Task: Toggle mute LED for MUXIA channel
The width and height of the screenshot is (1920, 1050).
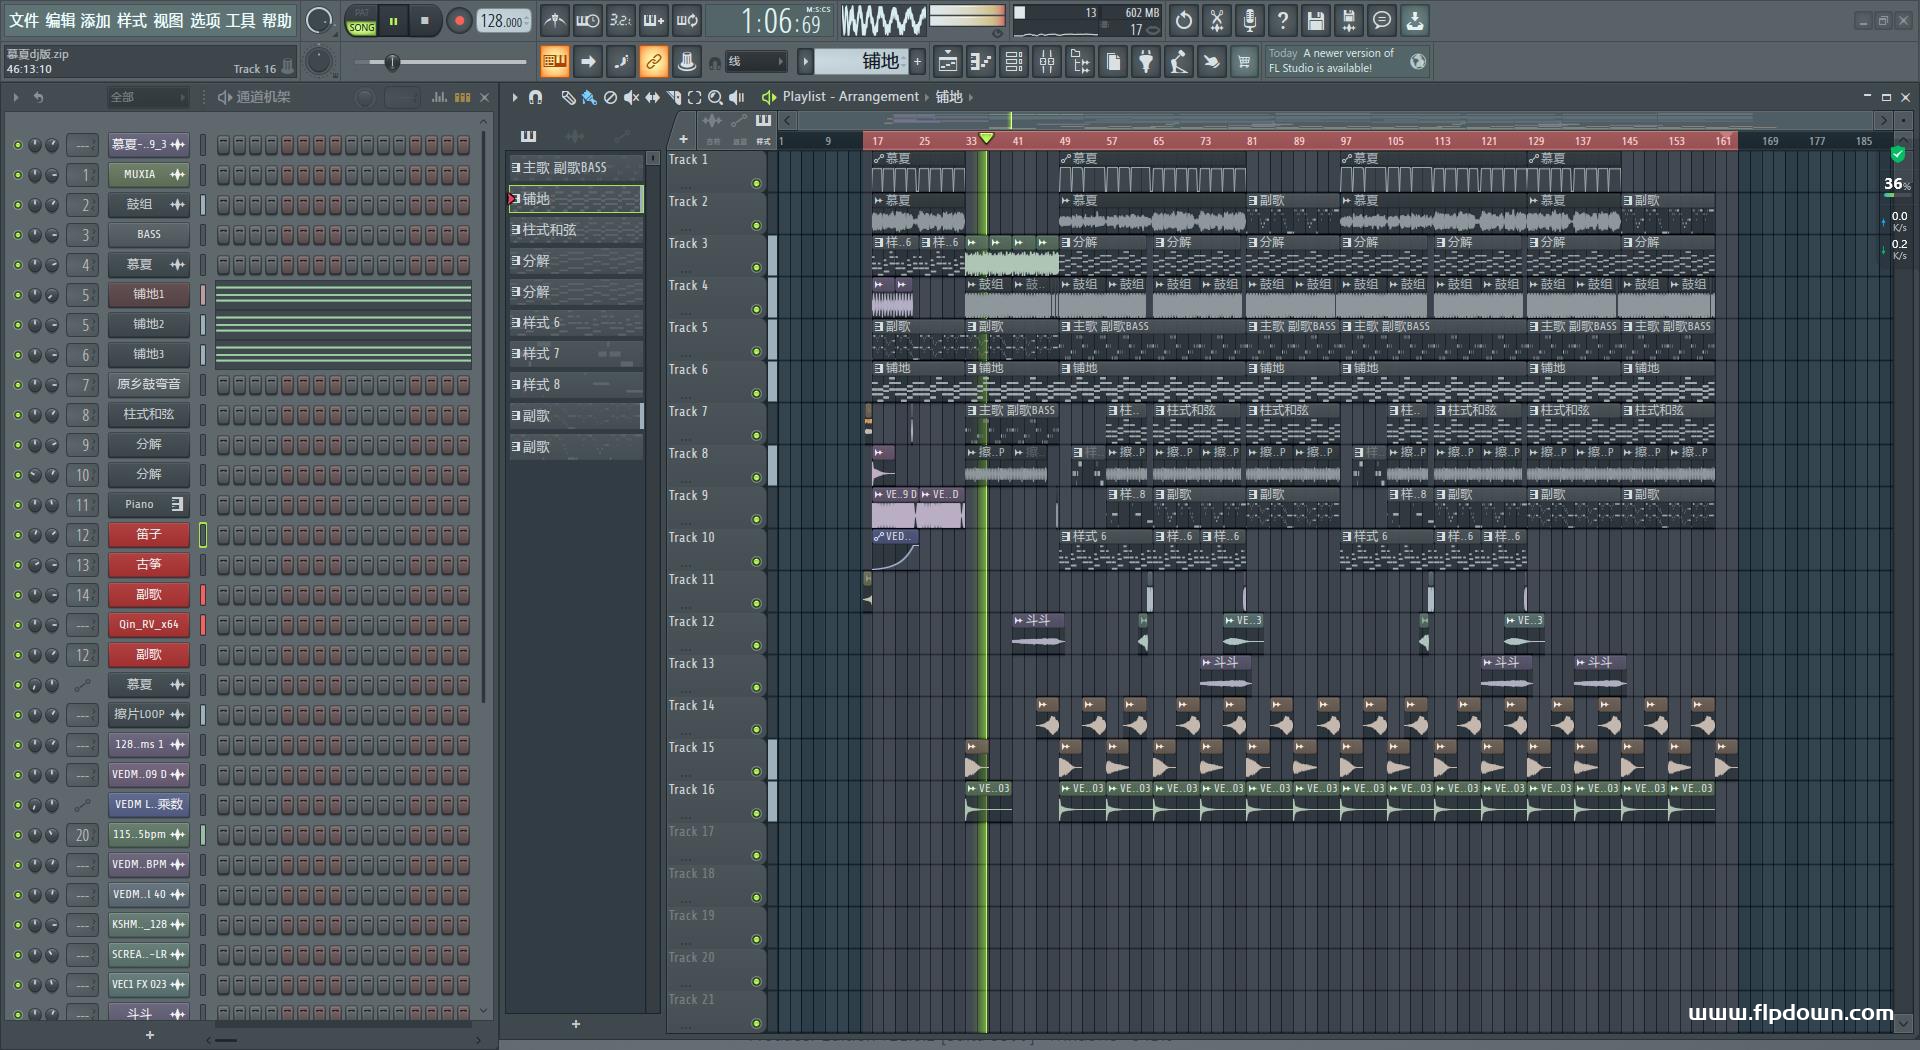Action: 17,175
